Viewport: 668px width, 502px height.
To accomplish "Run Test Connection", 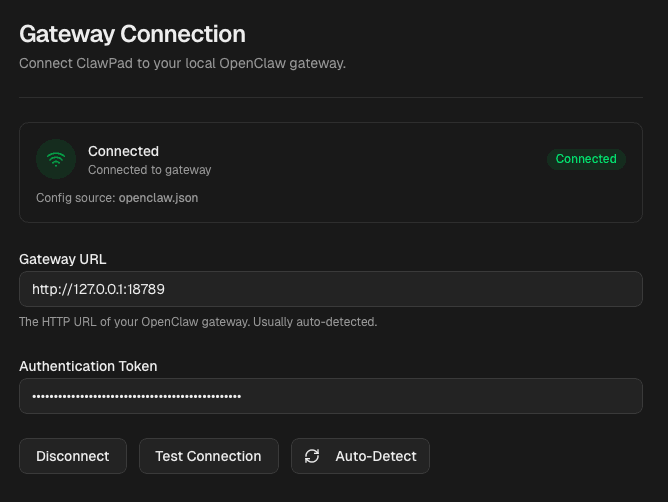I will coord(208,456).
